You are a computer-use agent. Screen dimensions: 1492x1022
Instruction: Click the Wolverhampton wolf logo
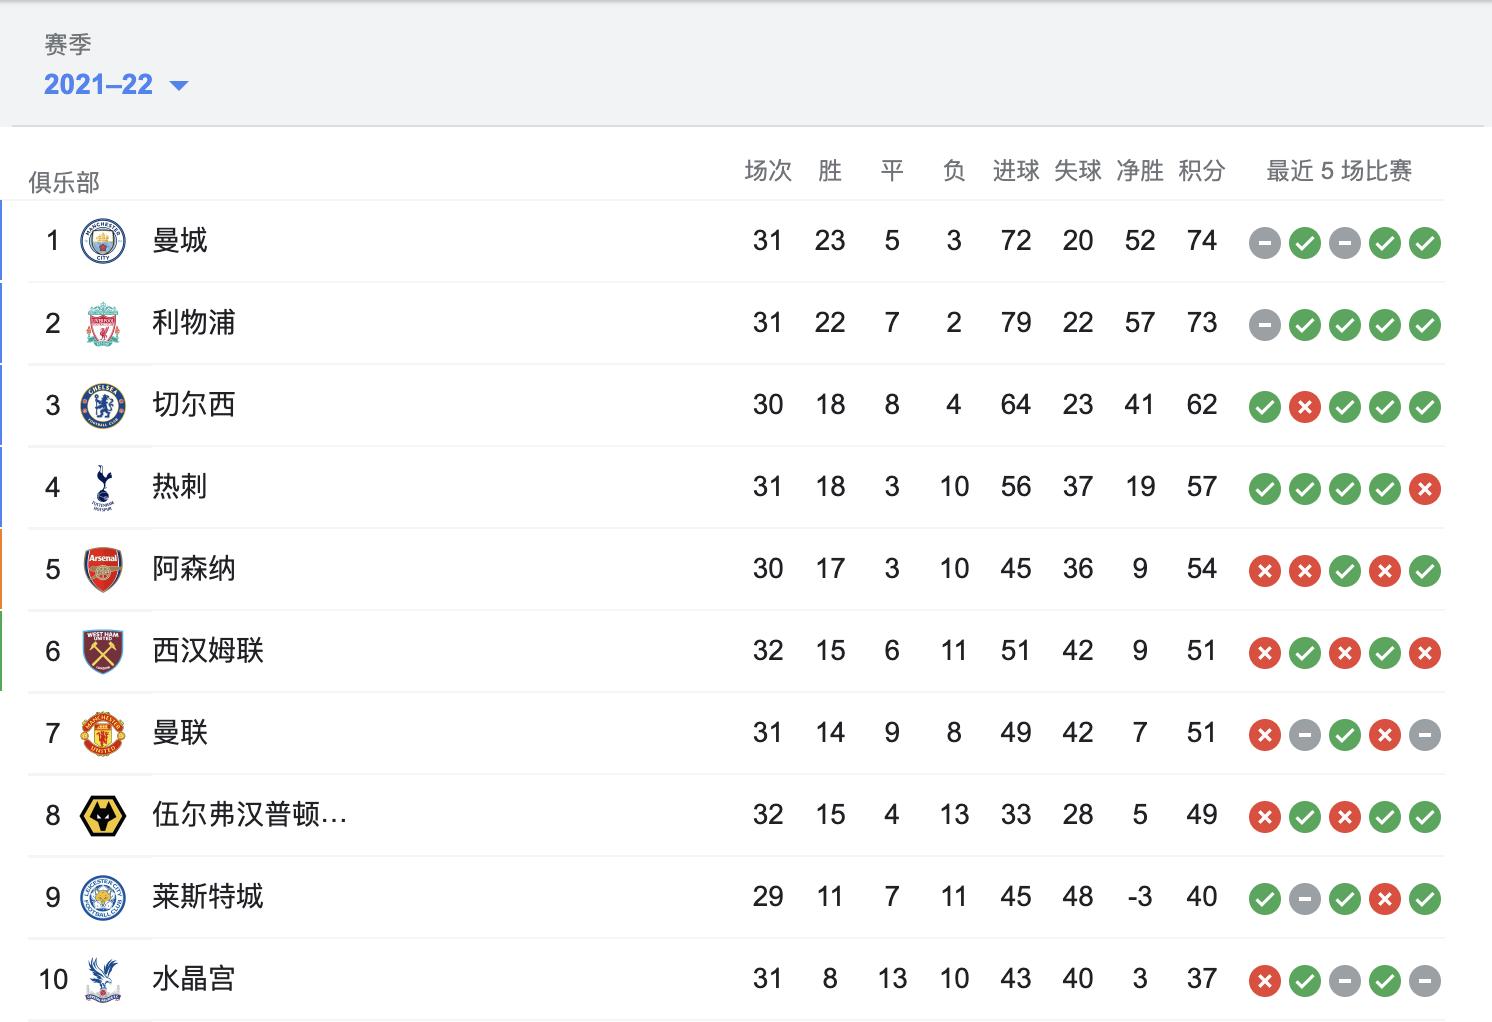[103, 815]
